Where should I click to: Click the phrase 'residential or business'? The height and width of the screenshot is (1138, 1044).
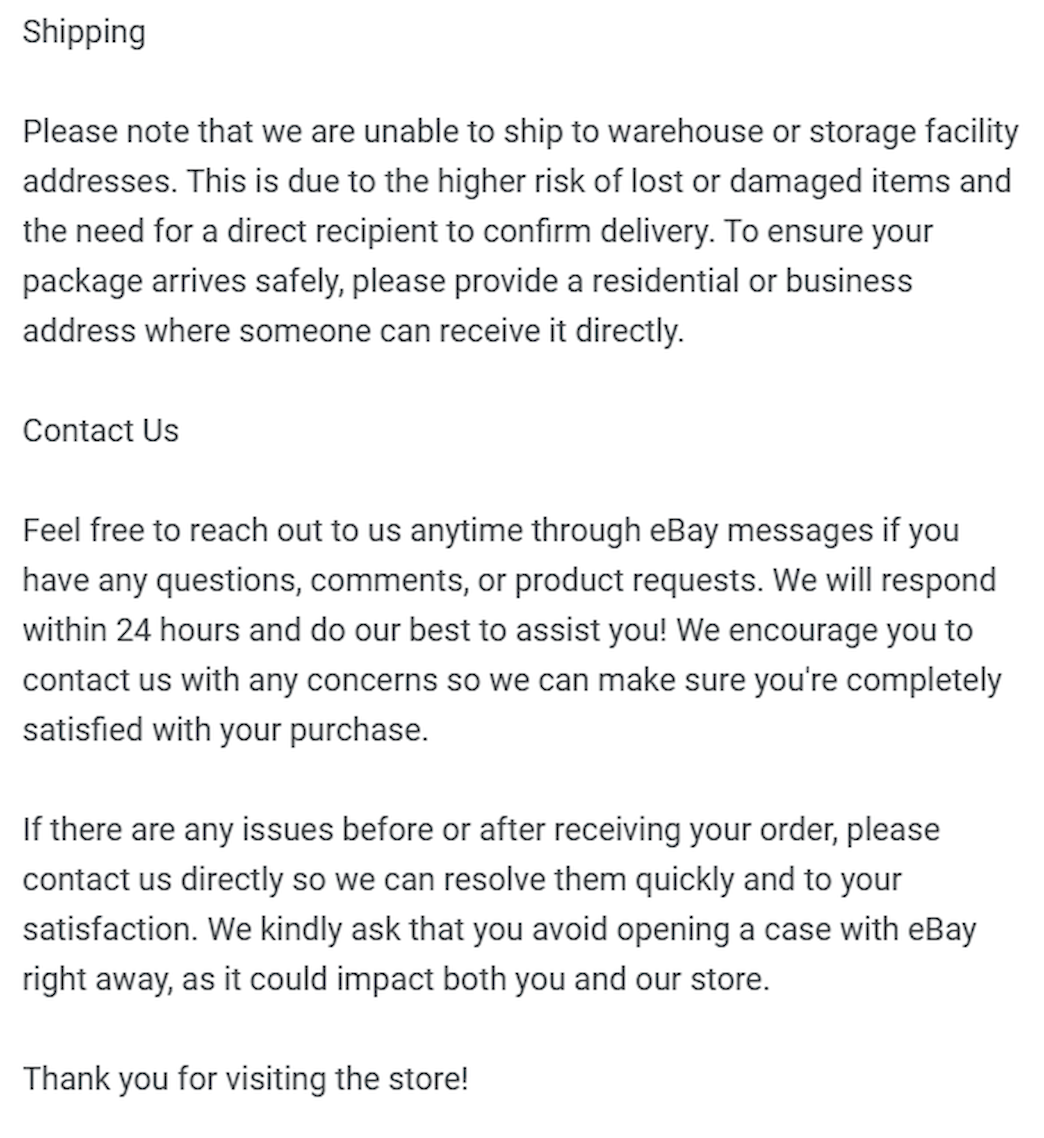coord(751,281)
